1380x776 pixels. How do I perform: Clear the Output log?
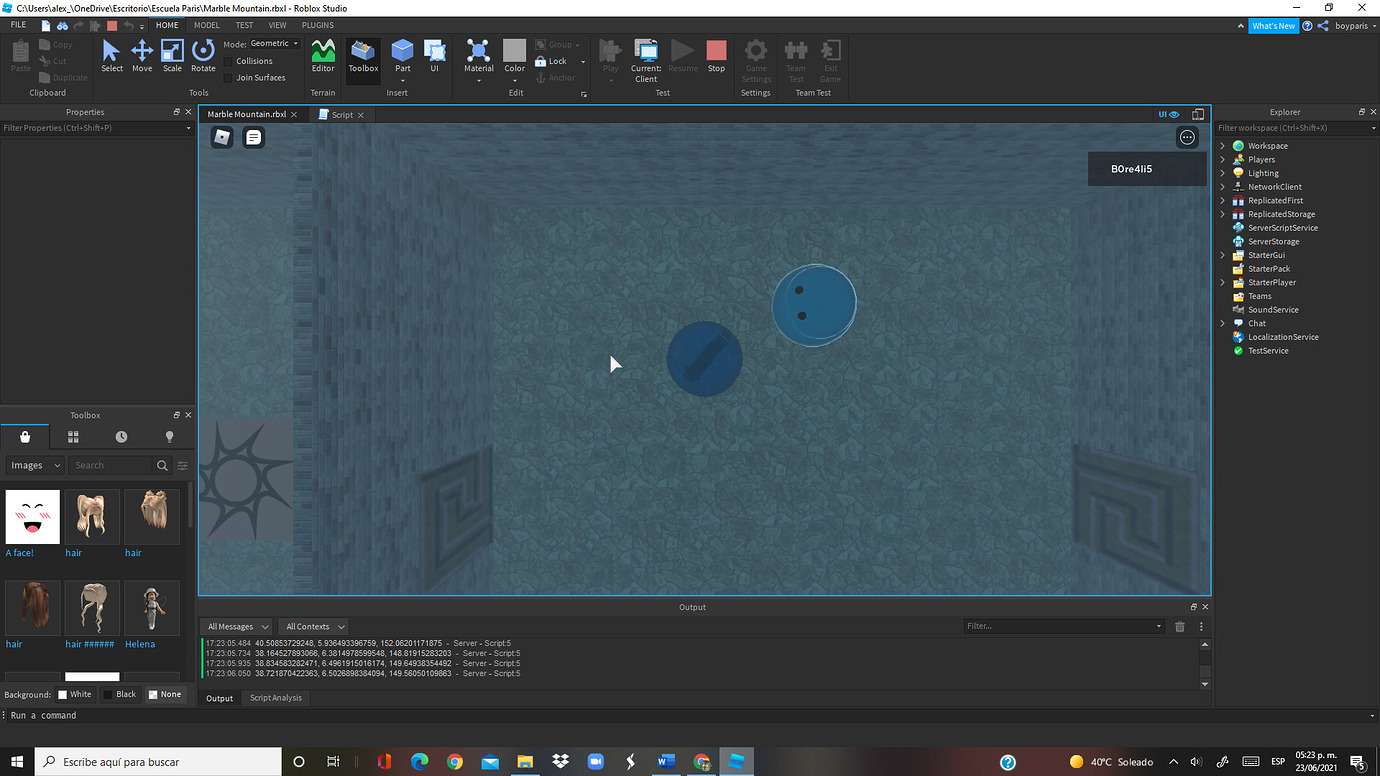tap(1180, 626)
